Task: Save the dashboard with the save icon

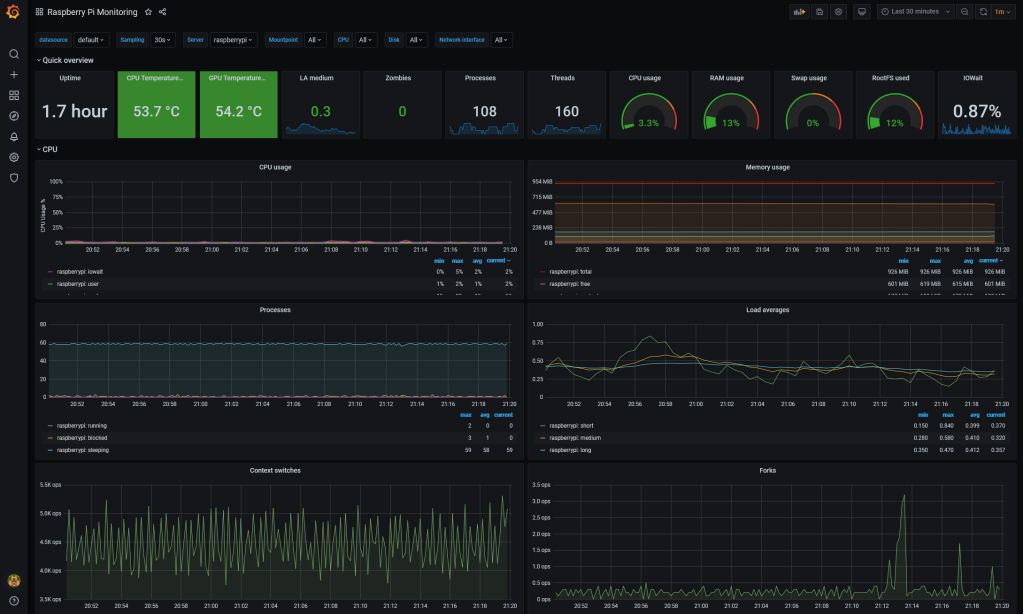Action: point(819,12)
